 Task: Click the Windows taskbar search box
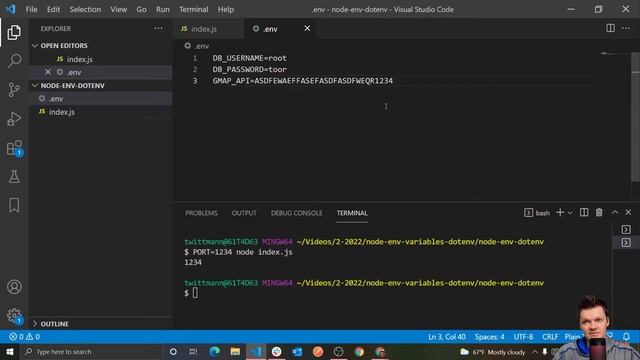(x=93, y=351)
